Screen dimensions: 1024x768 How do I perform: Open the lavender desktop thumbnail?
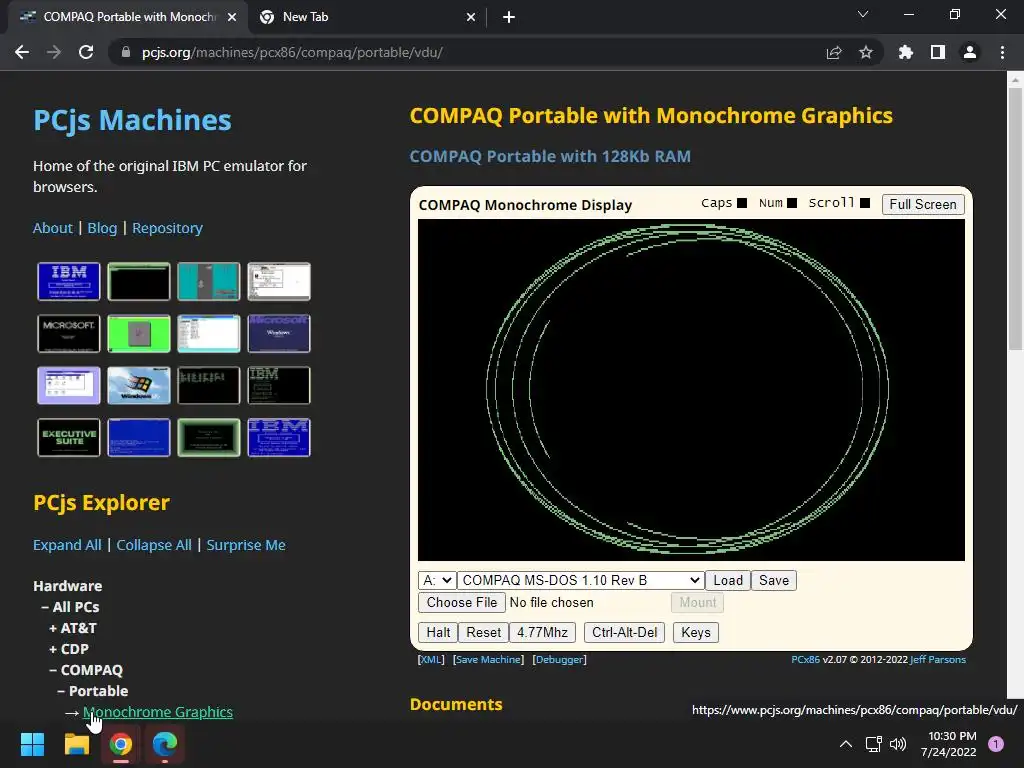(x=69, y=385)
